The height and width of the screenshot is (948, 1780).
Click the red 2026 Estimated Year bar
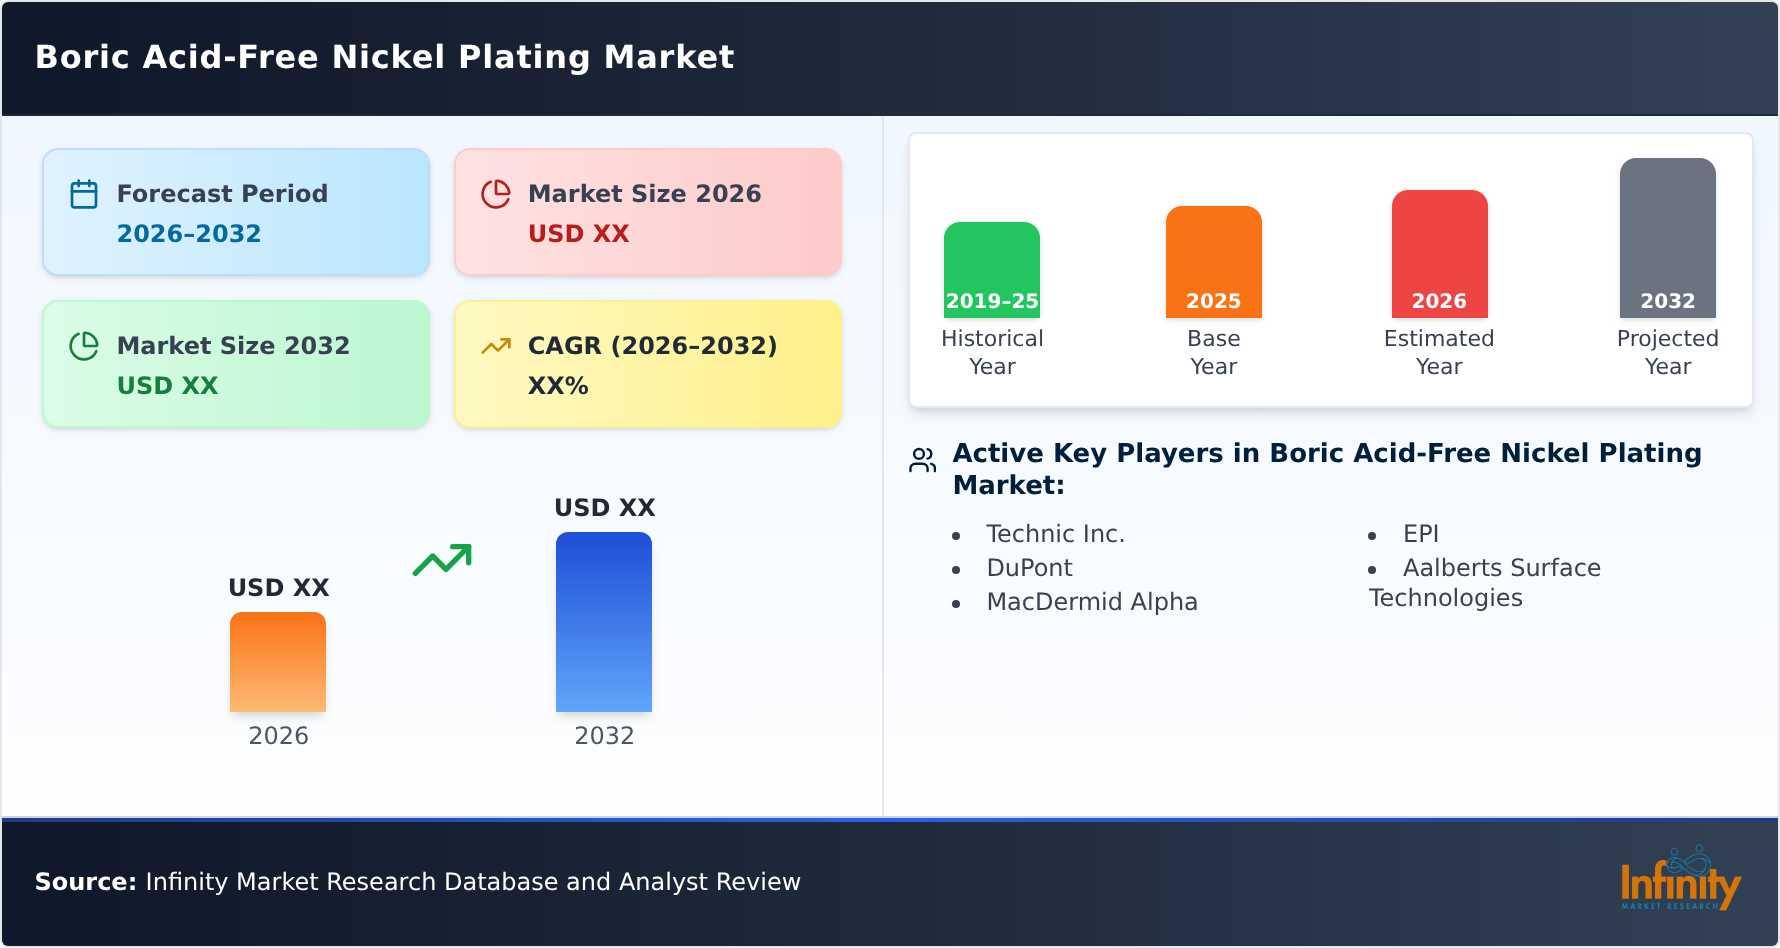[1440, 254]
